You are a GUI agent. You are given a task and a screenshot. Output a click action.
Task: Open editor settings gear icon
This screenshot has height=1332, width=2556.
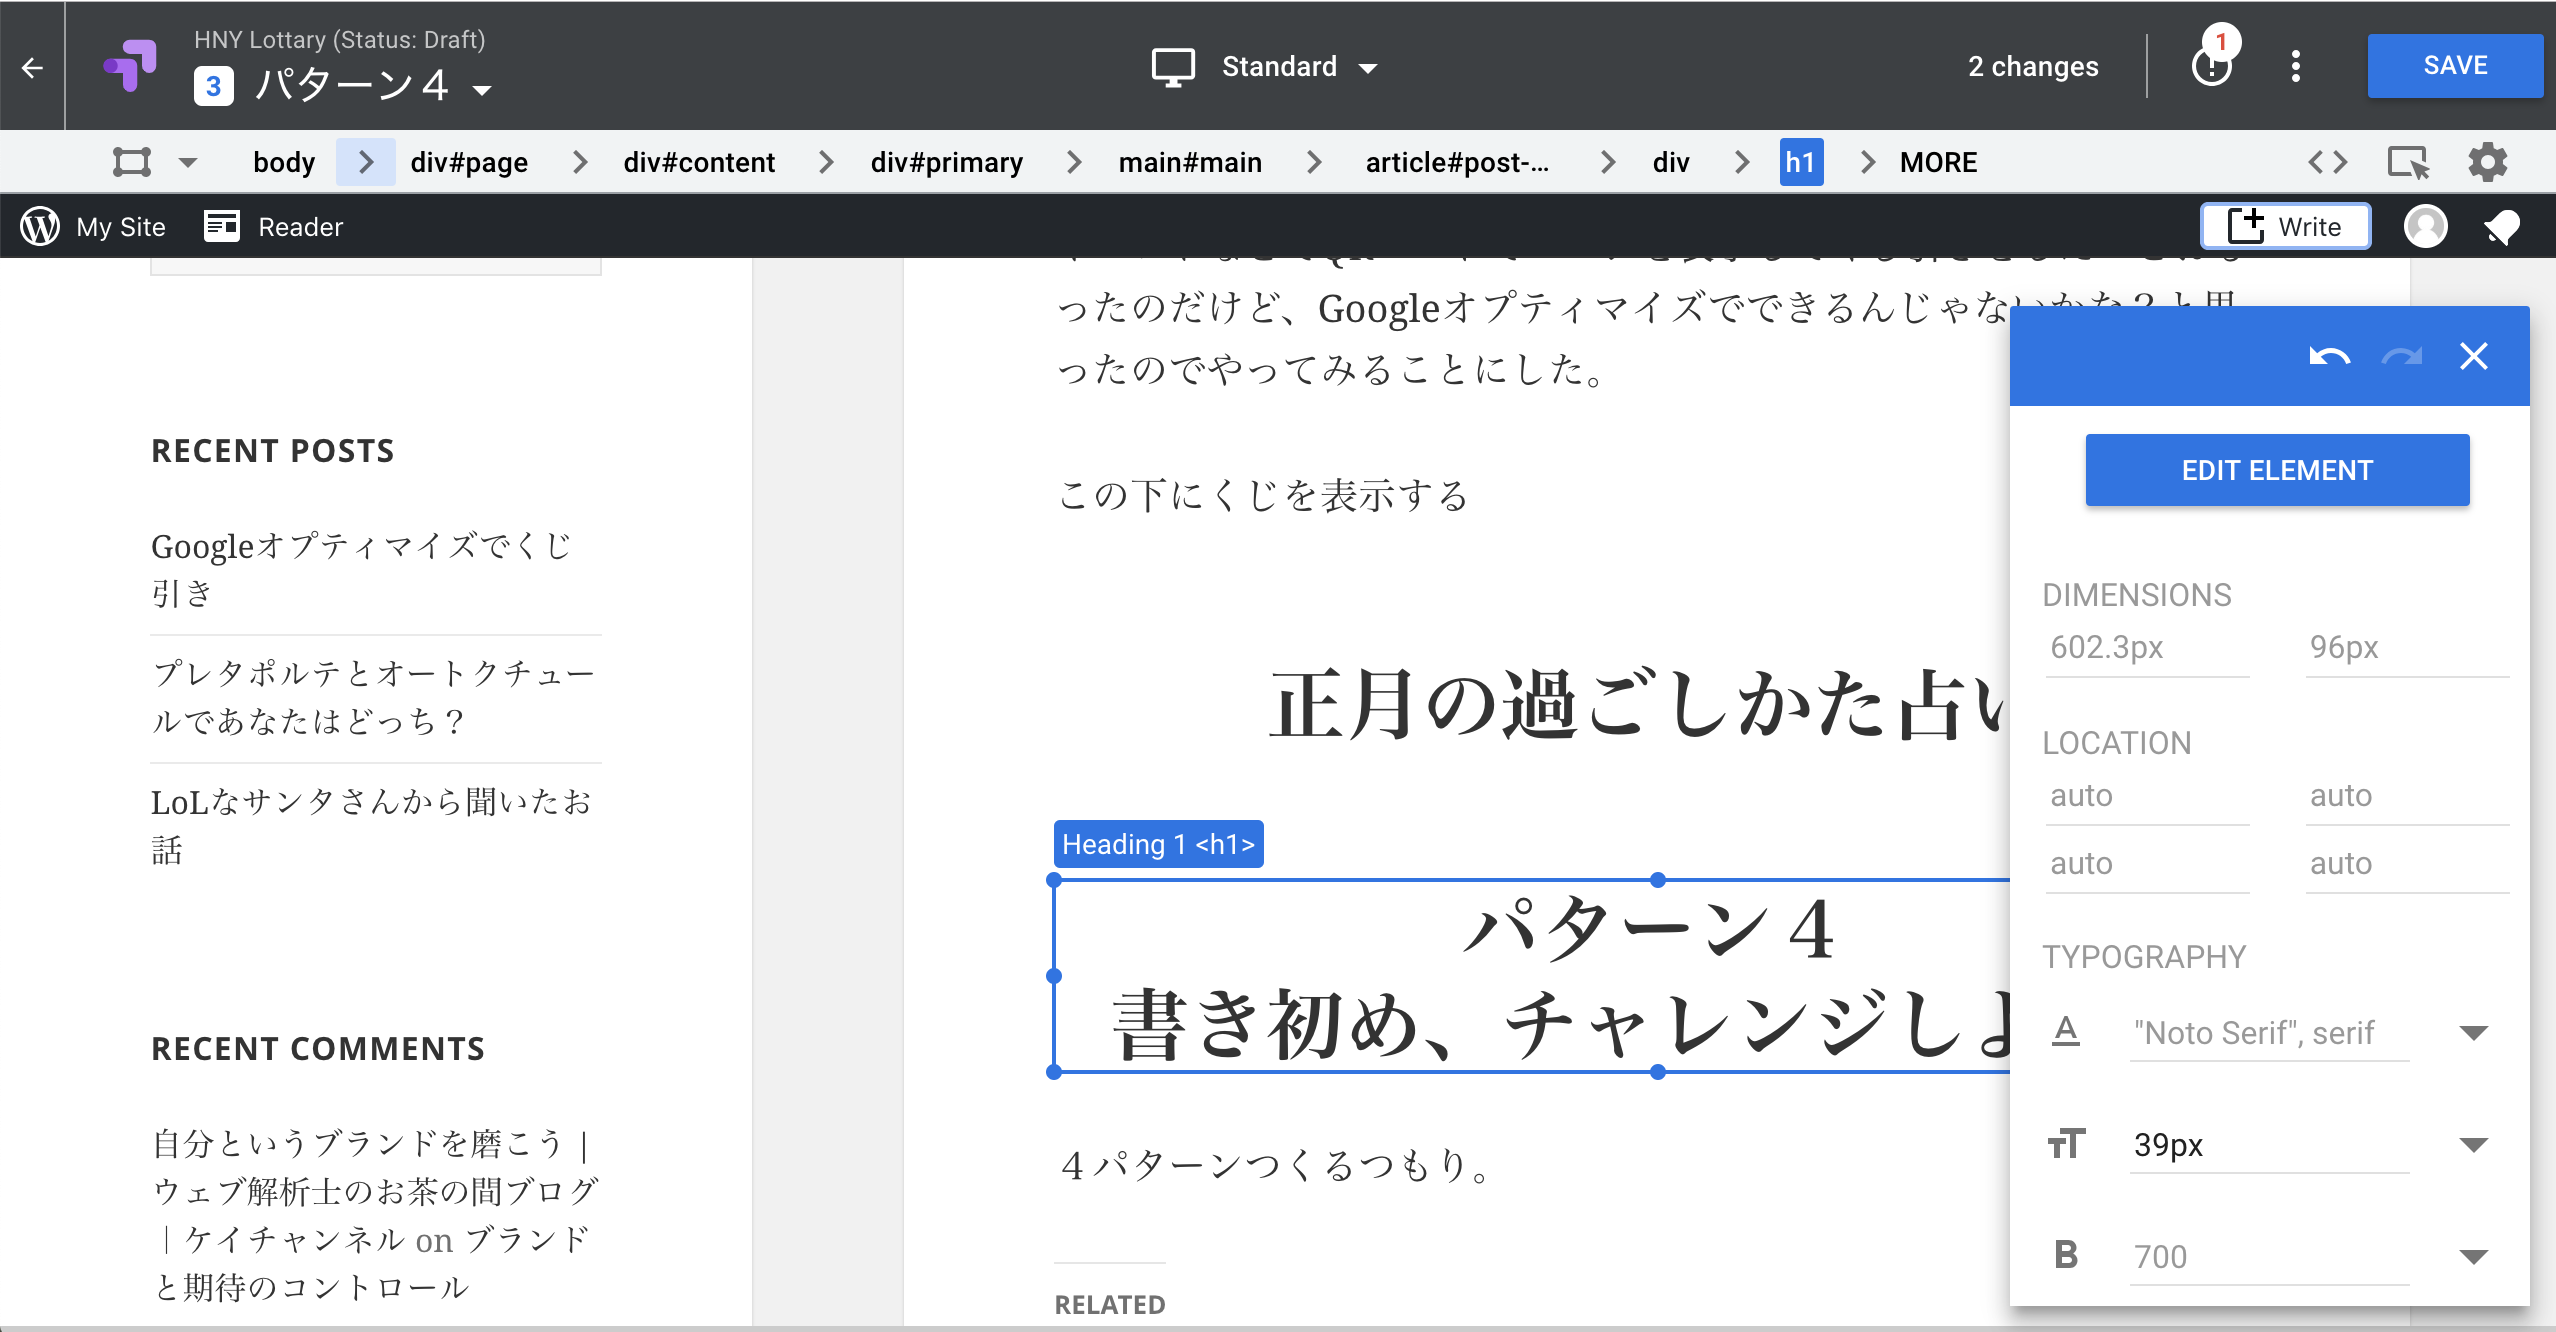pos(2488,162)
